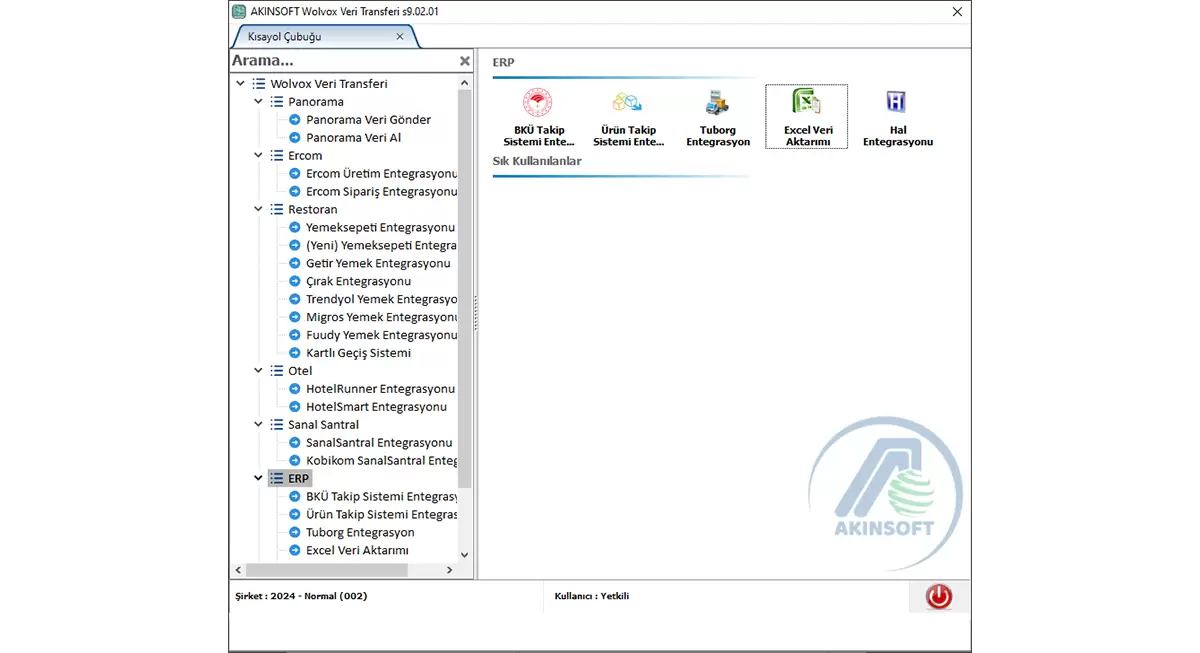Open HotelRunner Entegrasyonu from the tree
This screenshot has height=653, width=1200.
pos(379,389)
